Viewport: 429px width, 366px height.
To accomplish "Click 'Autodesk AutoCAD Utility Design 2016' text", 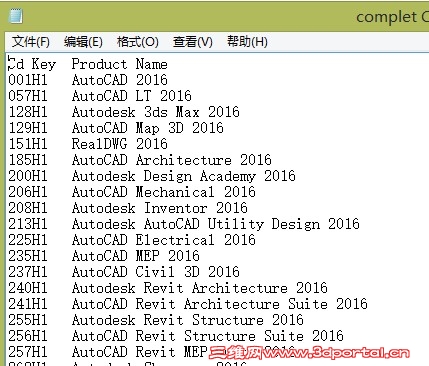I will click(216, 224).
